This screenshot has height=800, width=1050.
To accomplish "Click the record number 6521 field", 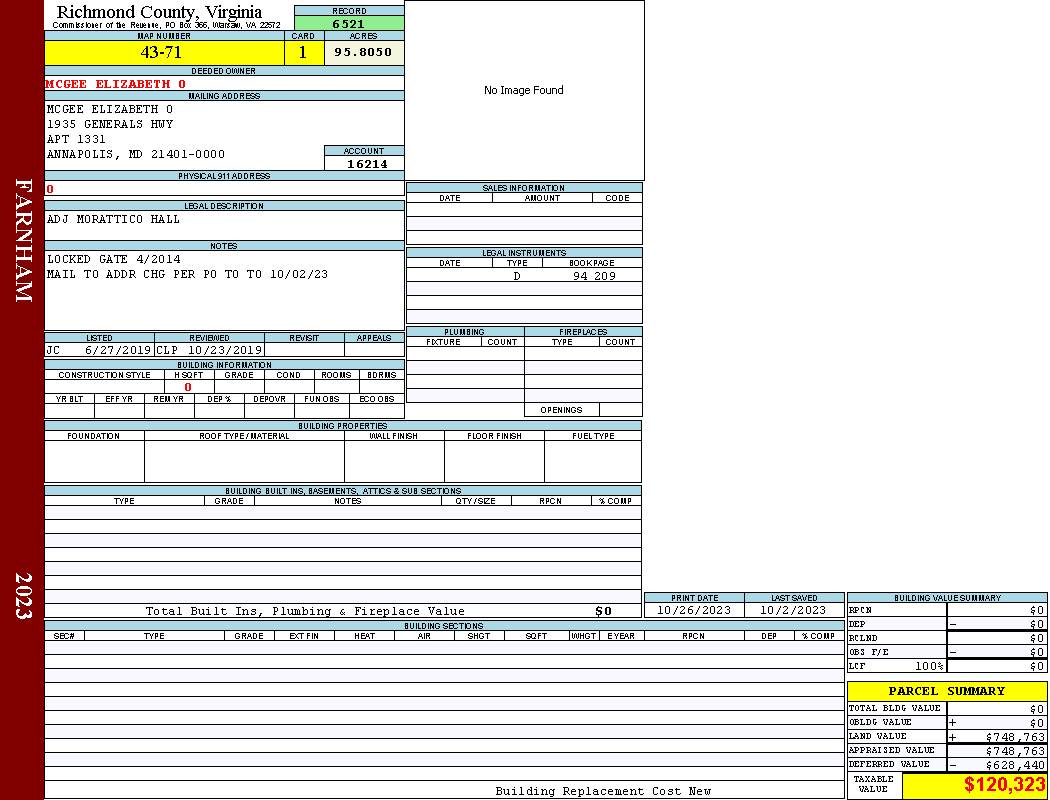I will [x=348, y=24].
